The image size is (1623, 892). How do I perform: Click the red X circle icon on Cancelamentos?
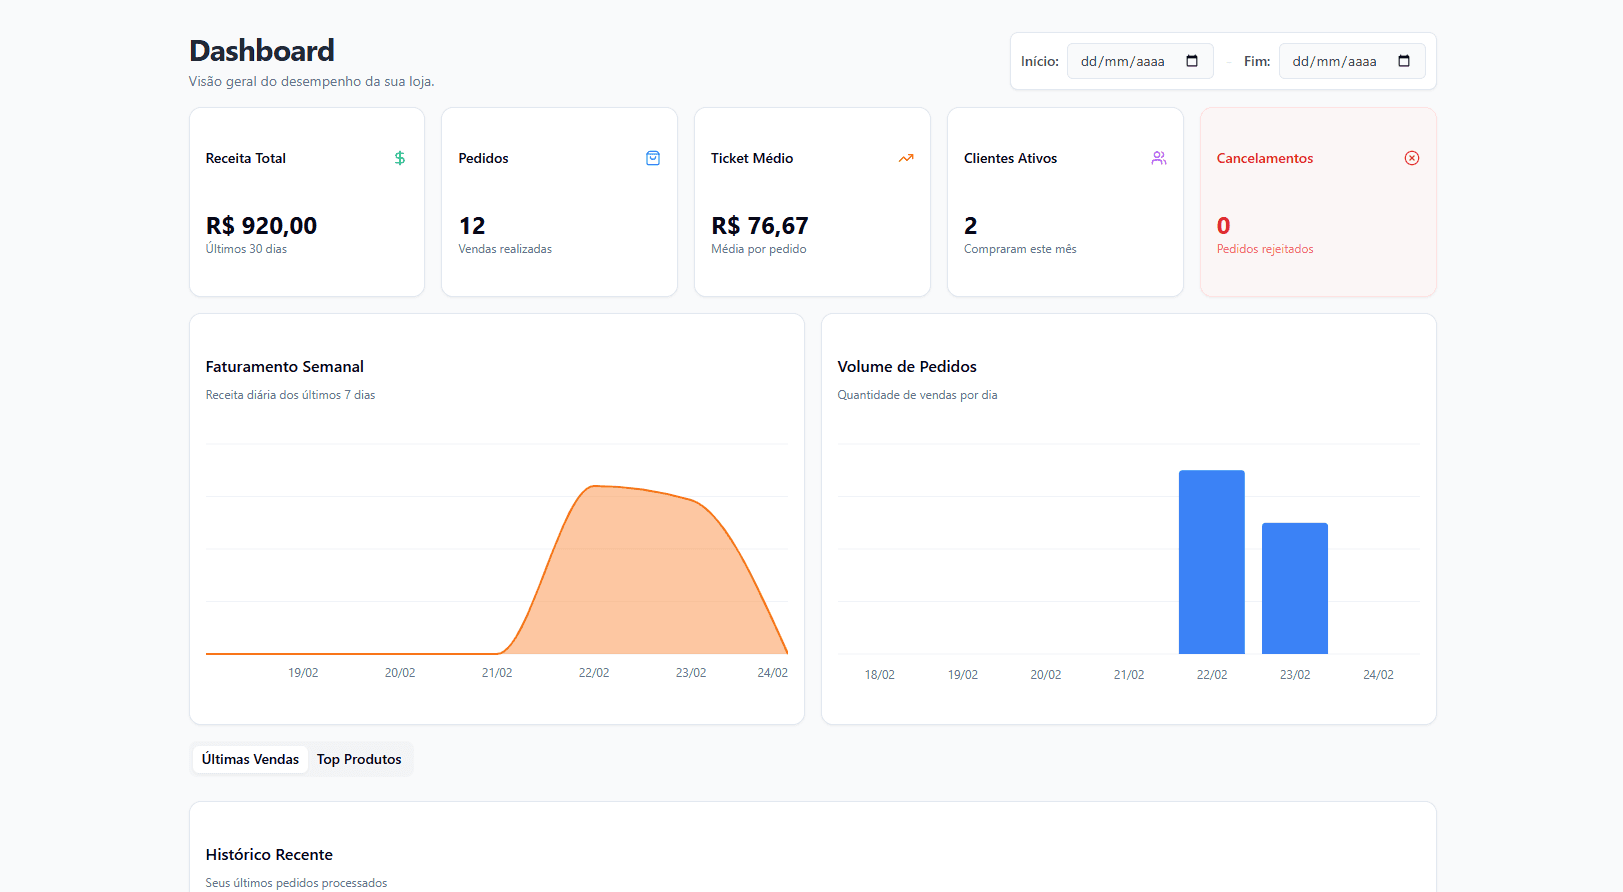(x=1412, y=158)
